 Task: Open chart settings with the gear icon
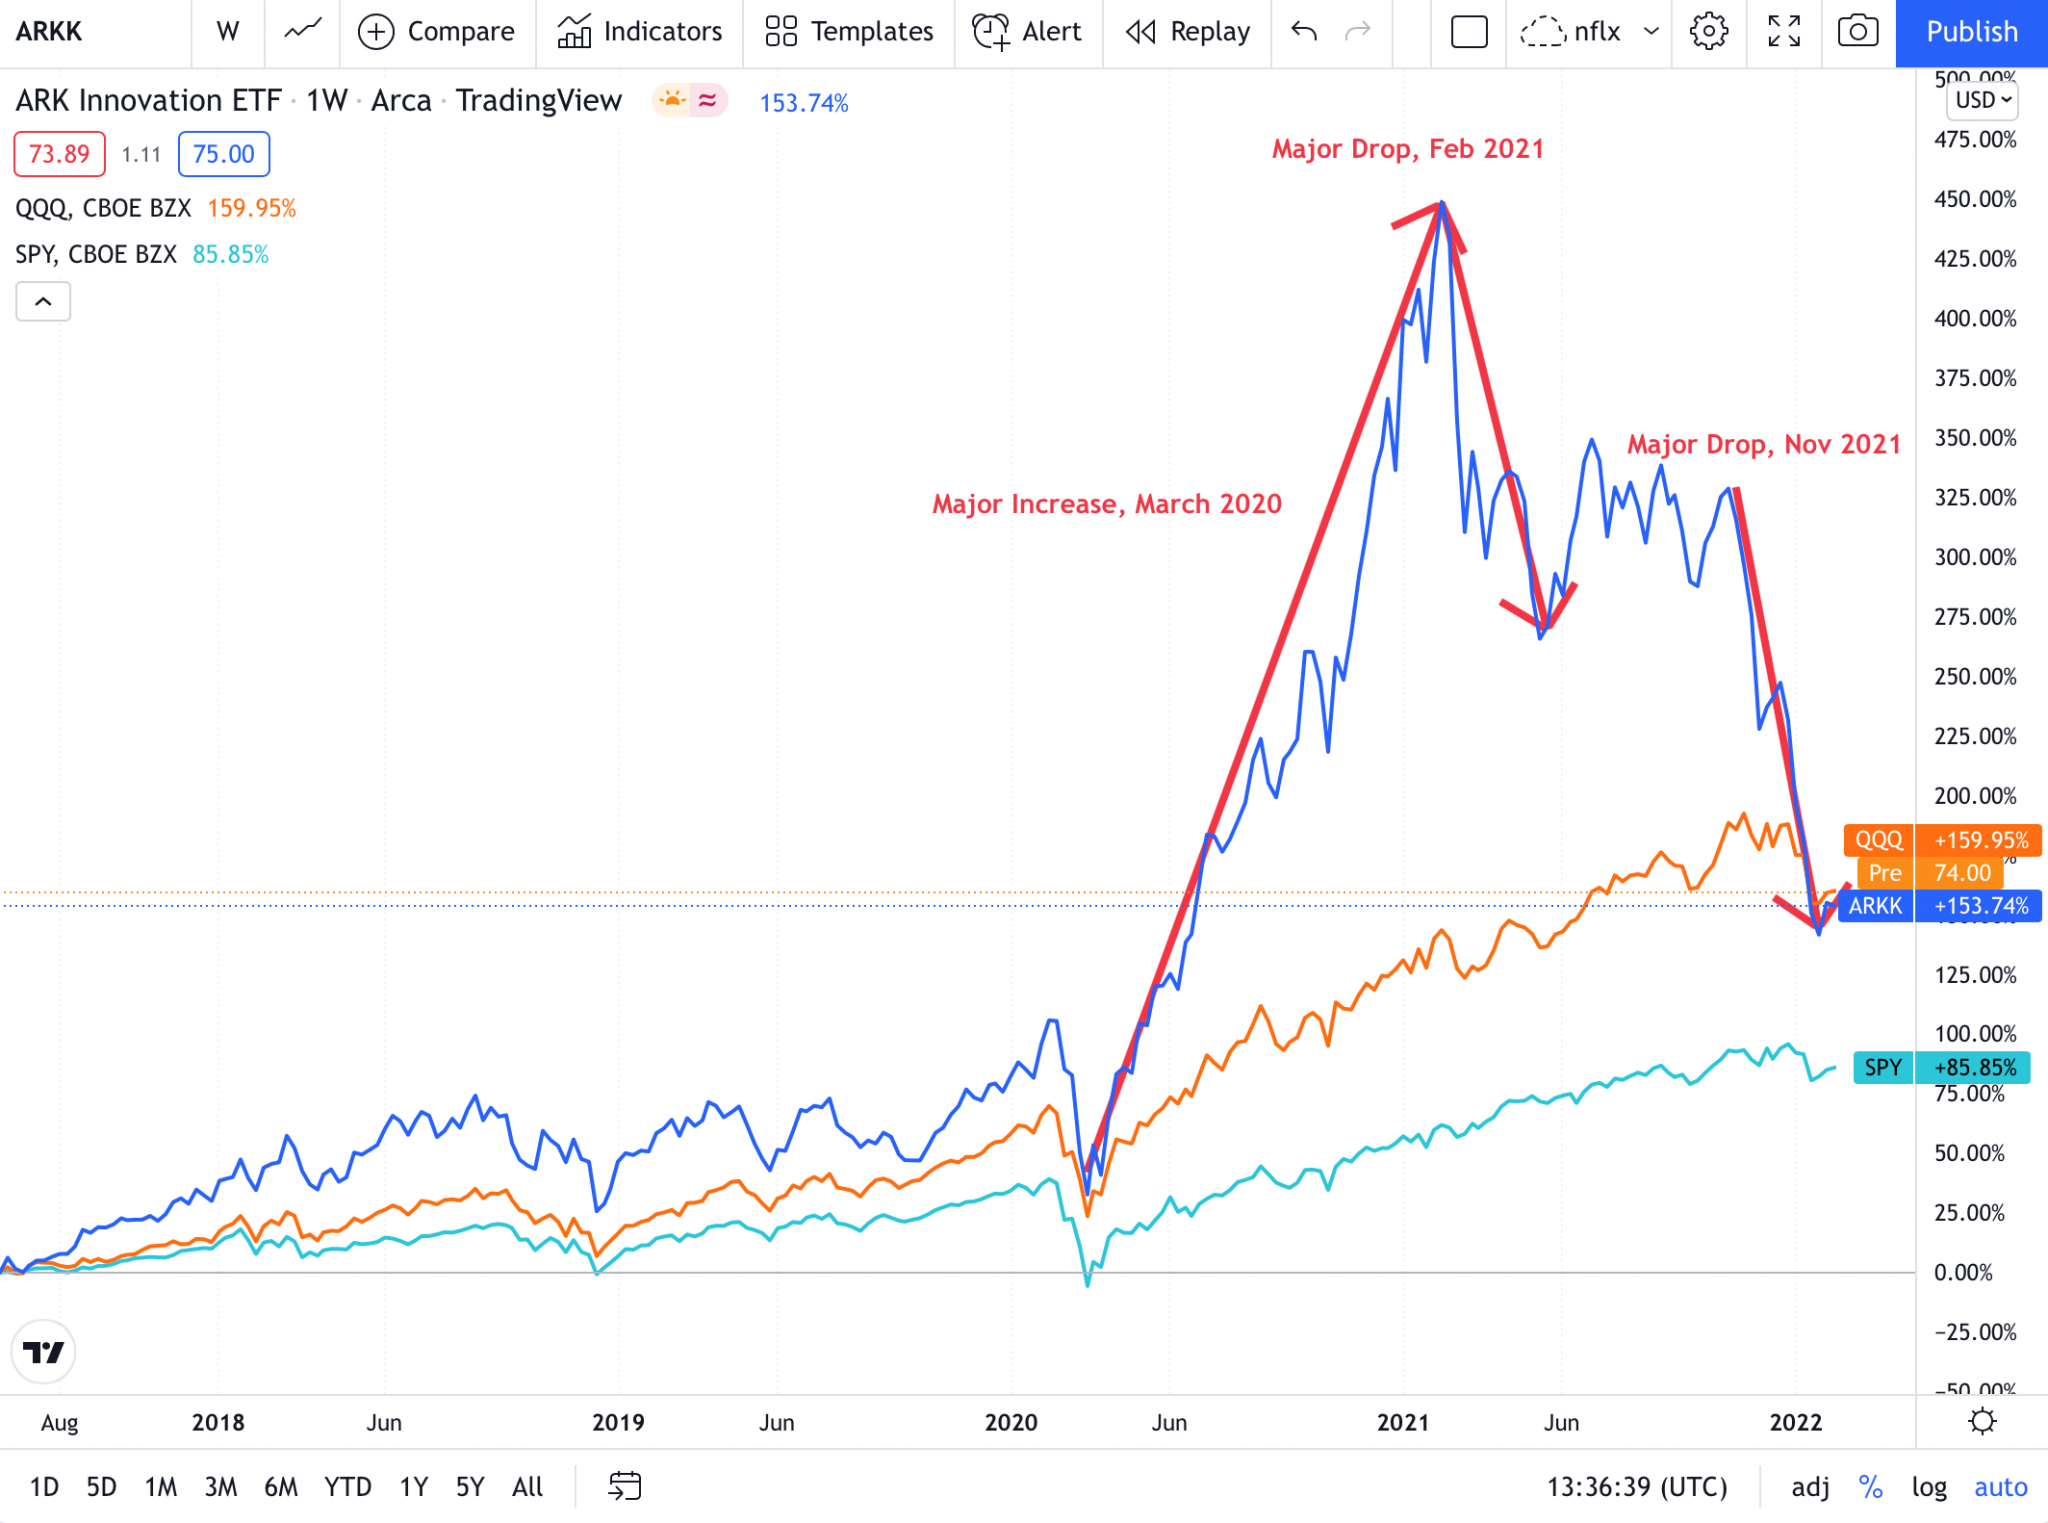1709,31
